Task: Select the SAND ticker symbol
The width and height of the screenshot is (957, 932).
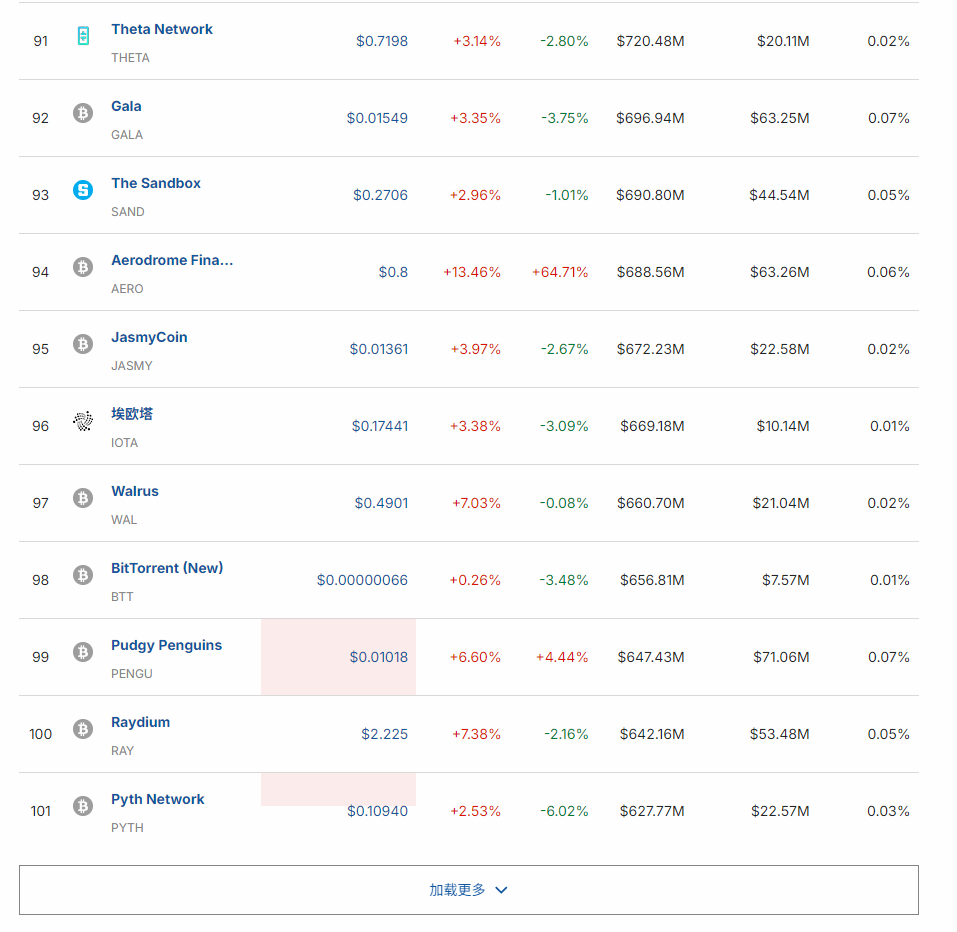Action: (x=128, y=212)
